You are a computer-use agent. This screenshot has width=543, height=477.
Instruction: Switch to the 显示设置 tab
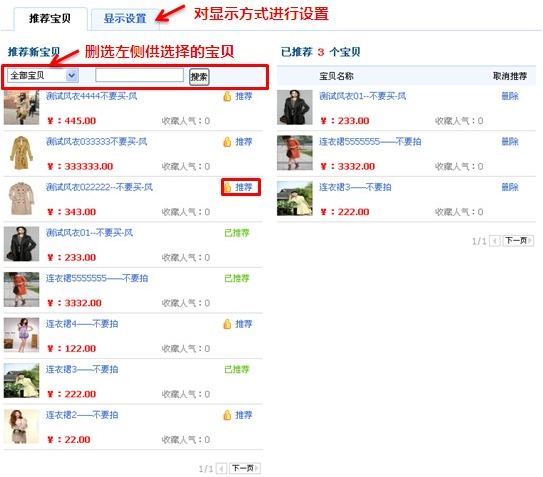(125, 18)
